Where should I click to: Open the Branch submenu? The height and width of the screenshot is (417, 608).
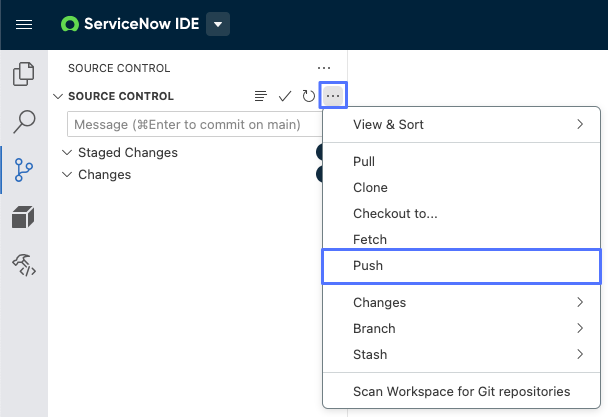(461, 328)
